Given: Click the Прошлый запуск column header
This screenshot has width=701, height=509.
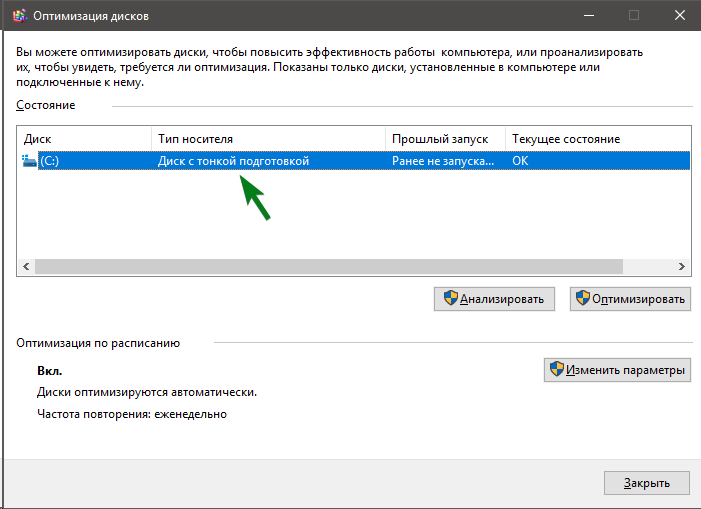Looking at the screenshot, I should [x=444, y=139].
